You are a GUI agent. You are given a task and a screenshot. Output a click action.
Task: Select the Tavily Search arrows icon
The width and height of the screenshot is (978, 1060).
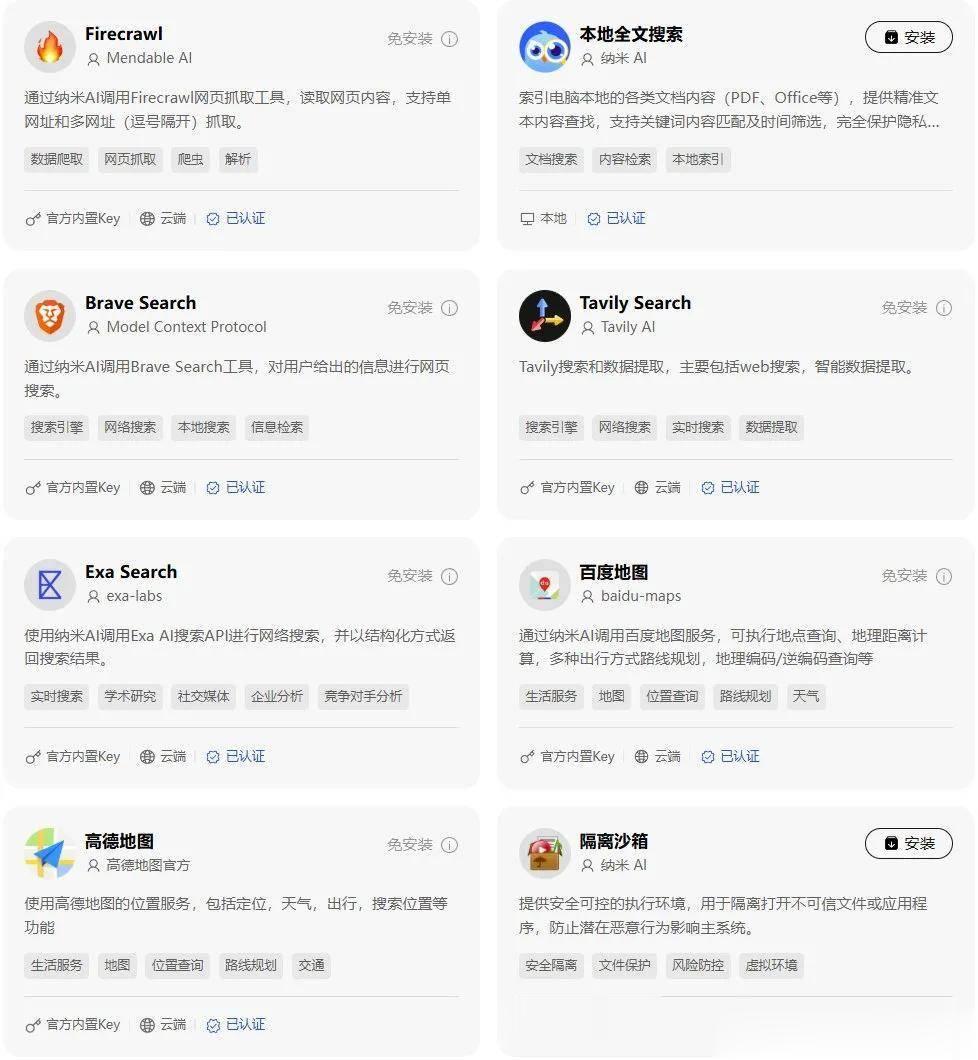[x=545, y=316]
